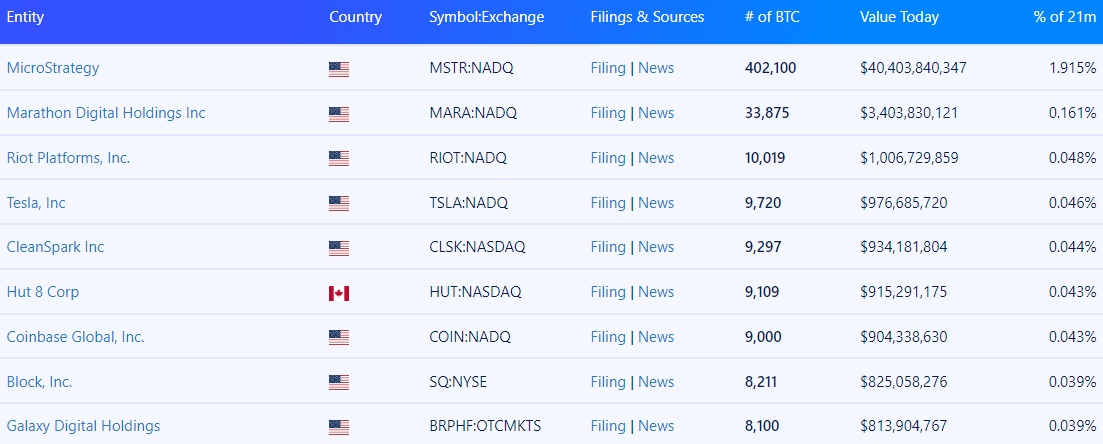Open the News link for Block, Inc.
Image resolution: width=1103 pixels, height=444 pixels.
click(x=656, y=382)
